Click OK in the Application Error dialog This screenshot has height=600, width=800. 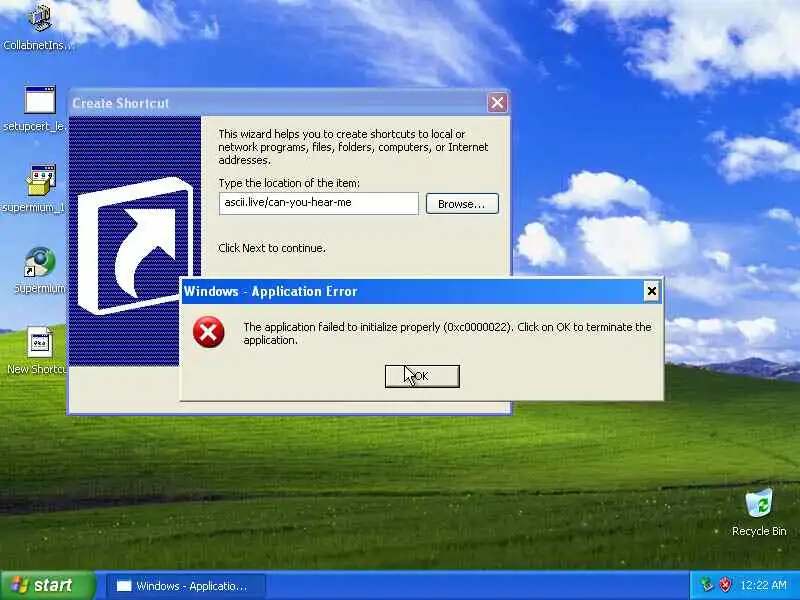point(422,377)
